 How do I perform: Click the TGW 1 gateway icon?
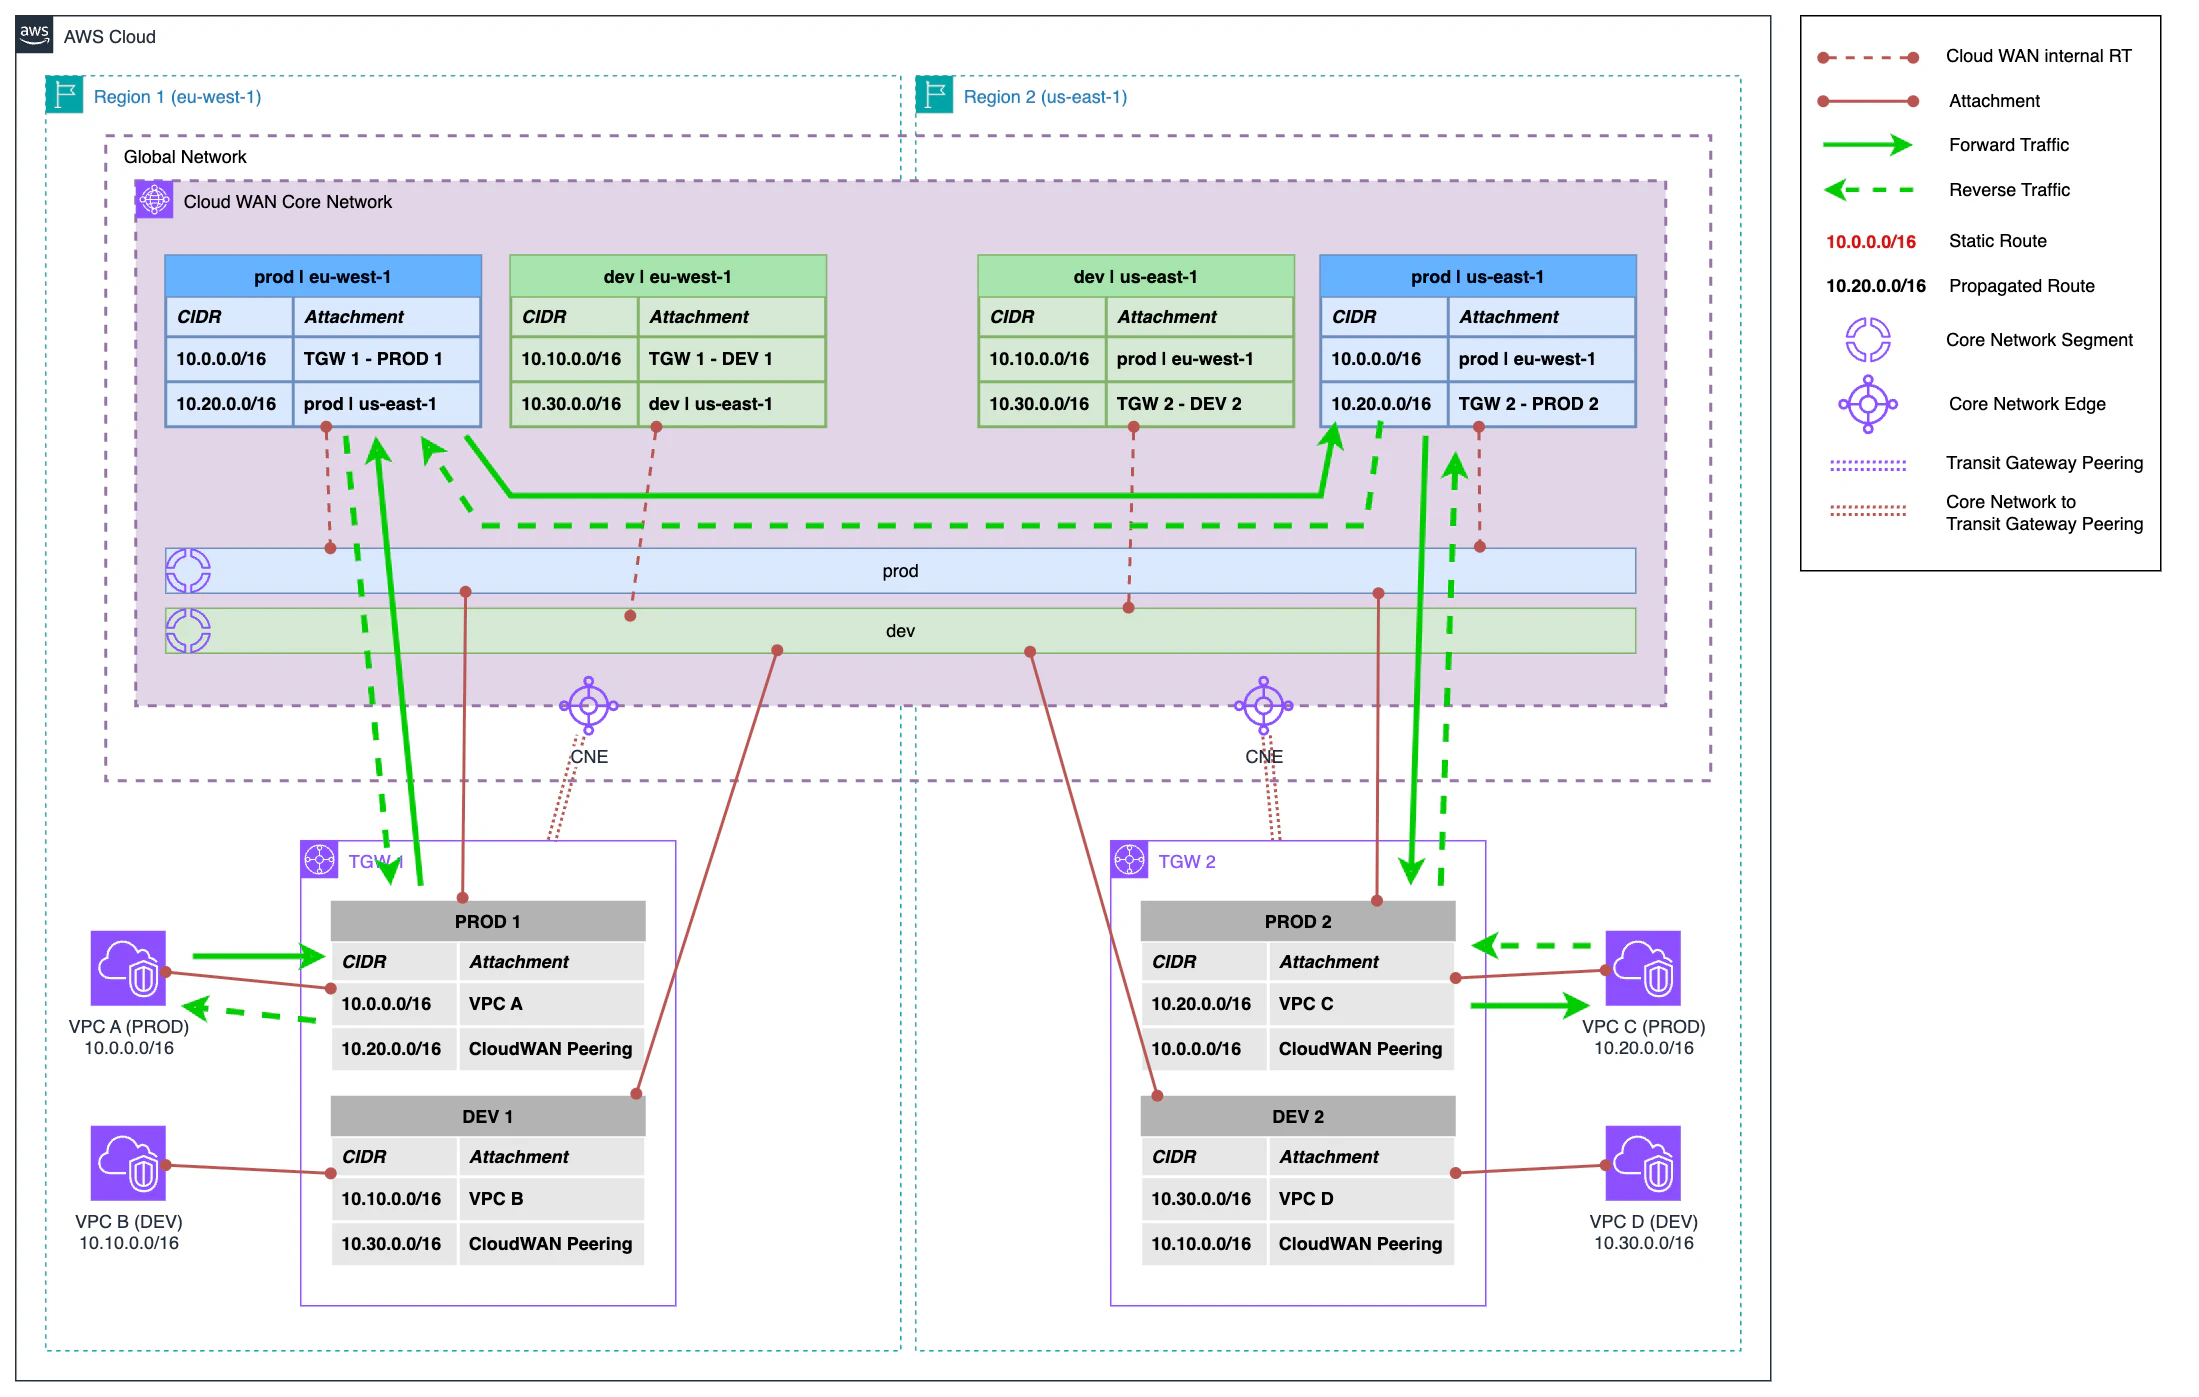click(x=319, y=860)
